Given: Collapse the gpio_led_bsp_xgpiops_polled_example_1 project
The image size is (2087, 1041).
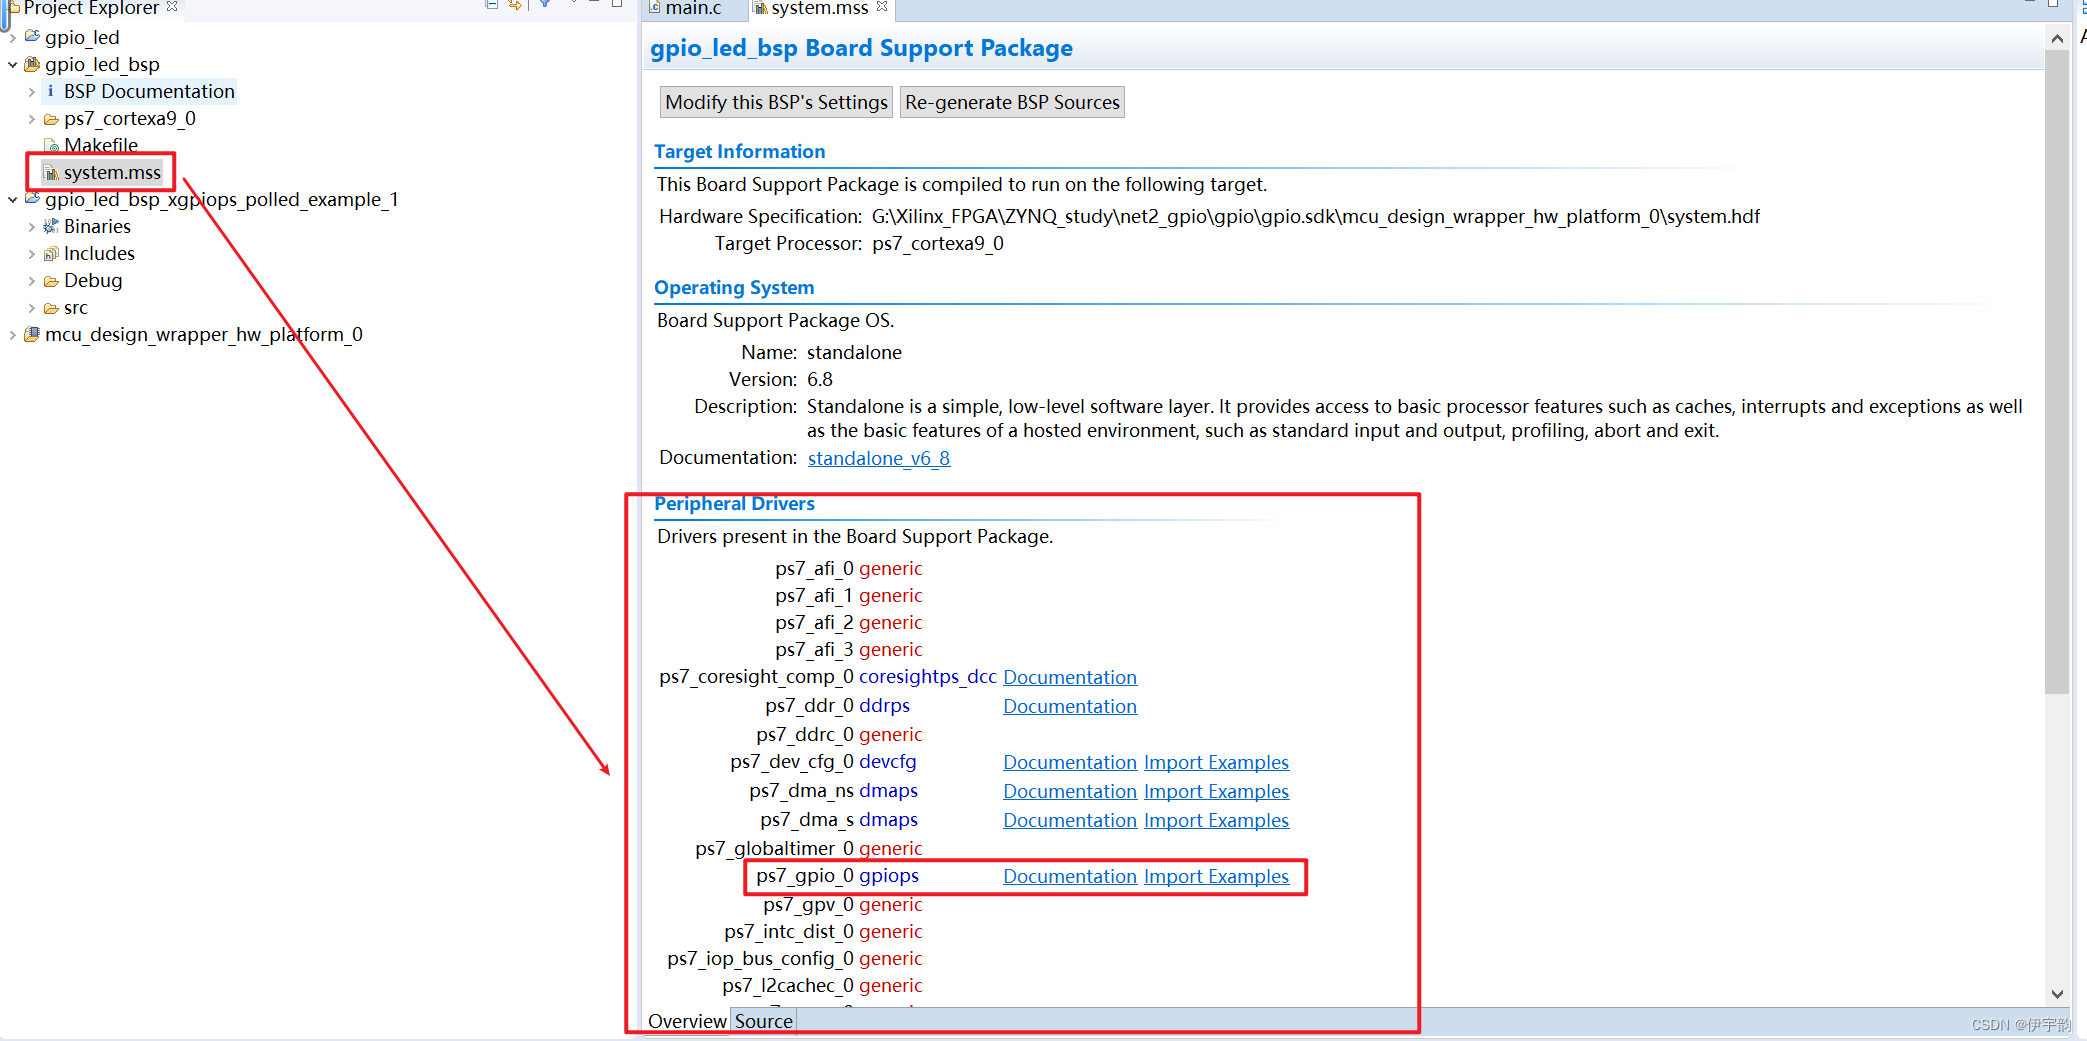Looking at the screenshot, I should (12, 200).
